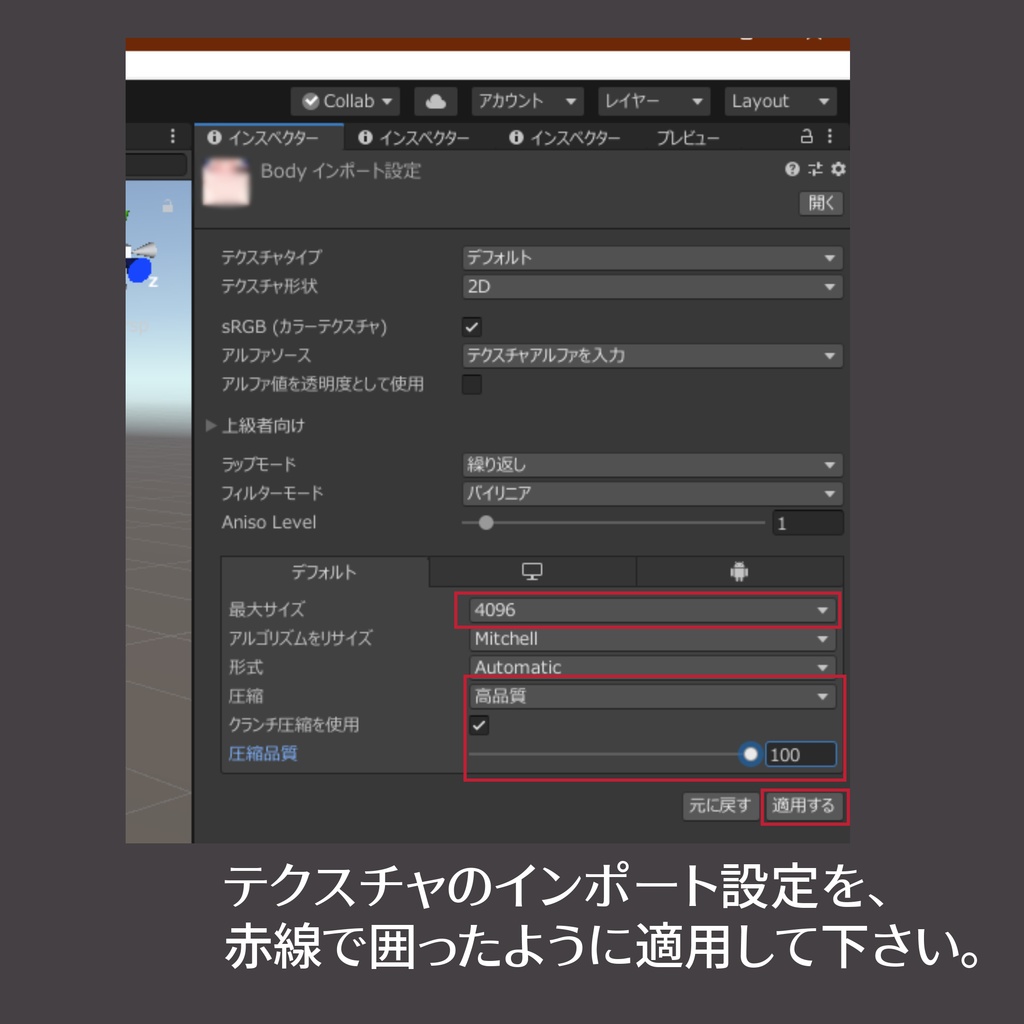Open the テクスチャタイプ dropdown

pyautogui.click(x=652, y=258)
